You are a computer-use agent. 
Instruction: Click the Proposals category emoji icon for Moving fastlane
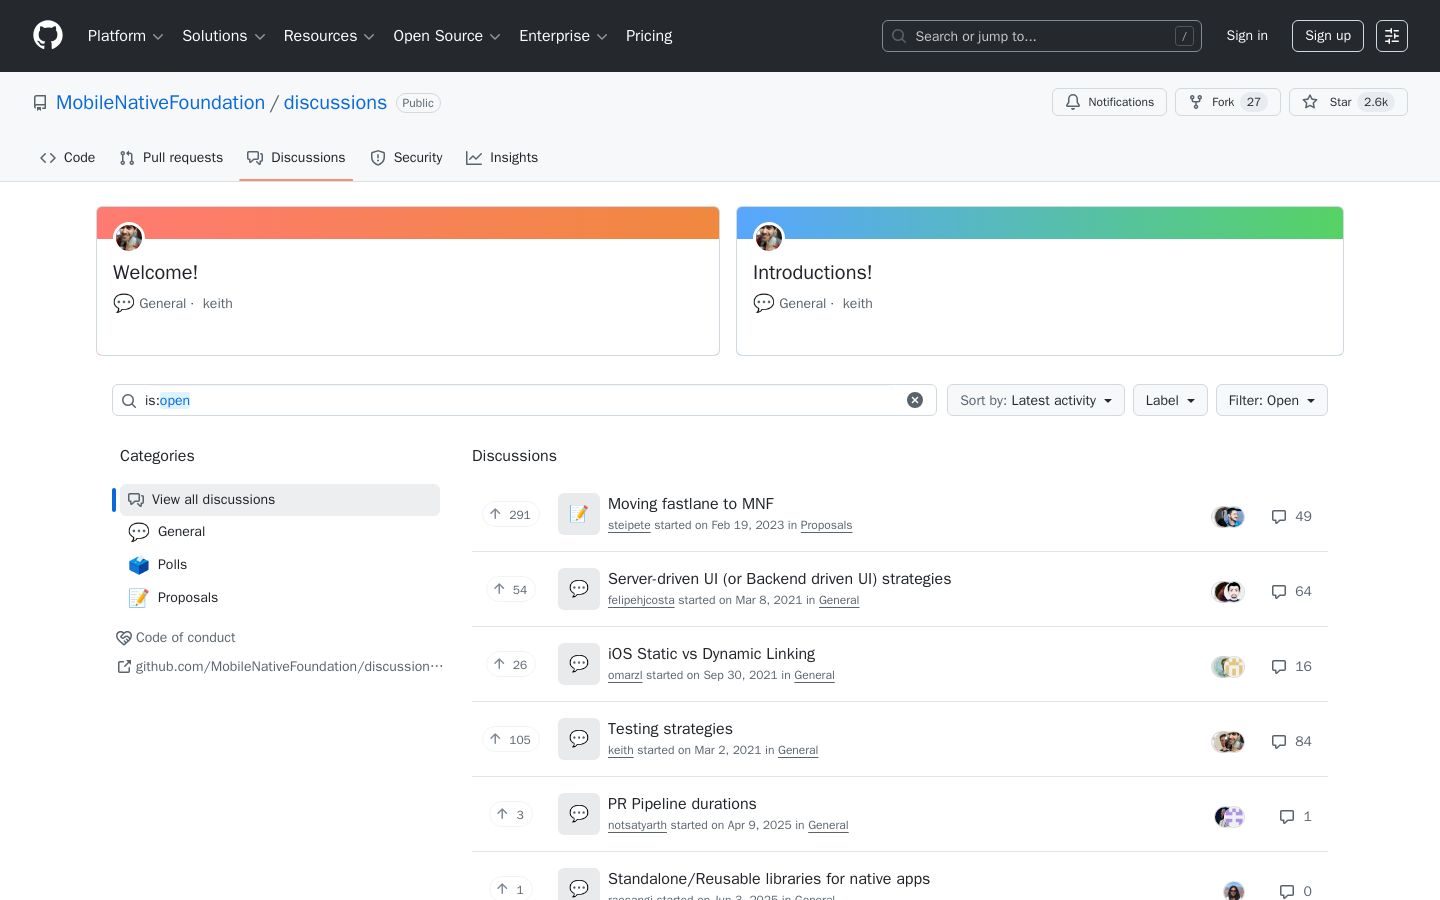coord(579,514)
